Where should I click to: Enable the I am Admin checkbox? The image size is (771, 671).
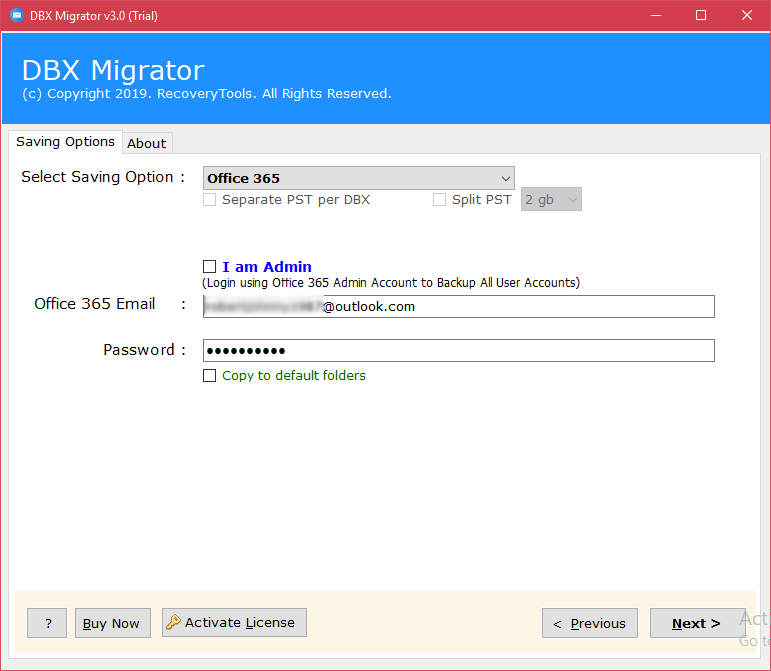(x=209, y=266)
